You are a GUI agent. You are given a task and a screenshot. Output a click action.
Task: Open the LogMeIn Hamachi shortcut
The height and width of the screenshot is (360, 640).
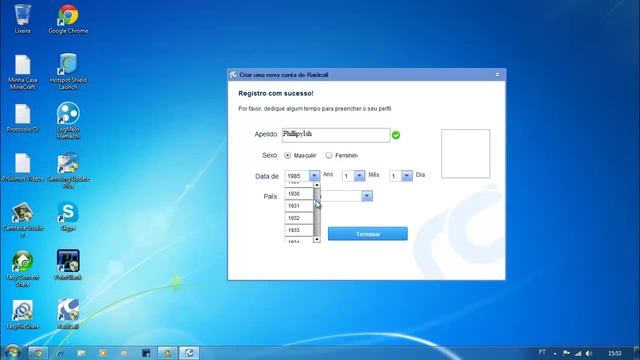[68, 120]
